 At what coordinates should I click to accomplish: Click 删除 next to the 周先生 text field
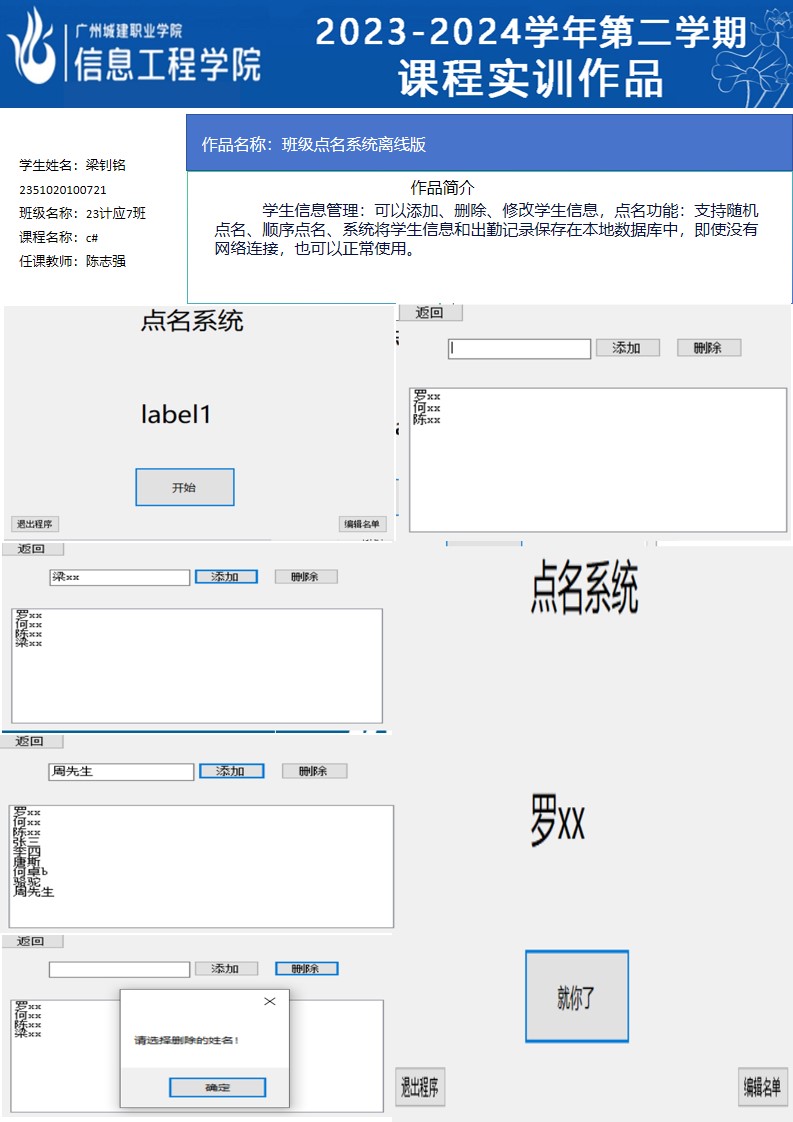coord(314,771)
